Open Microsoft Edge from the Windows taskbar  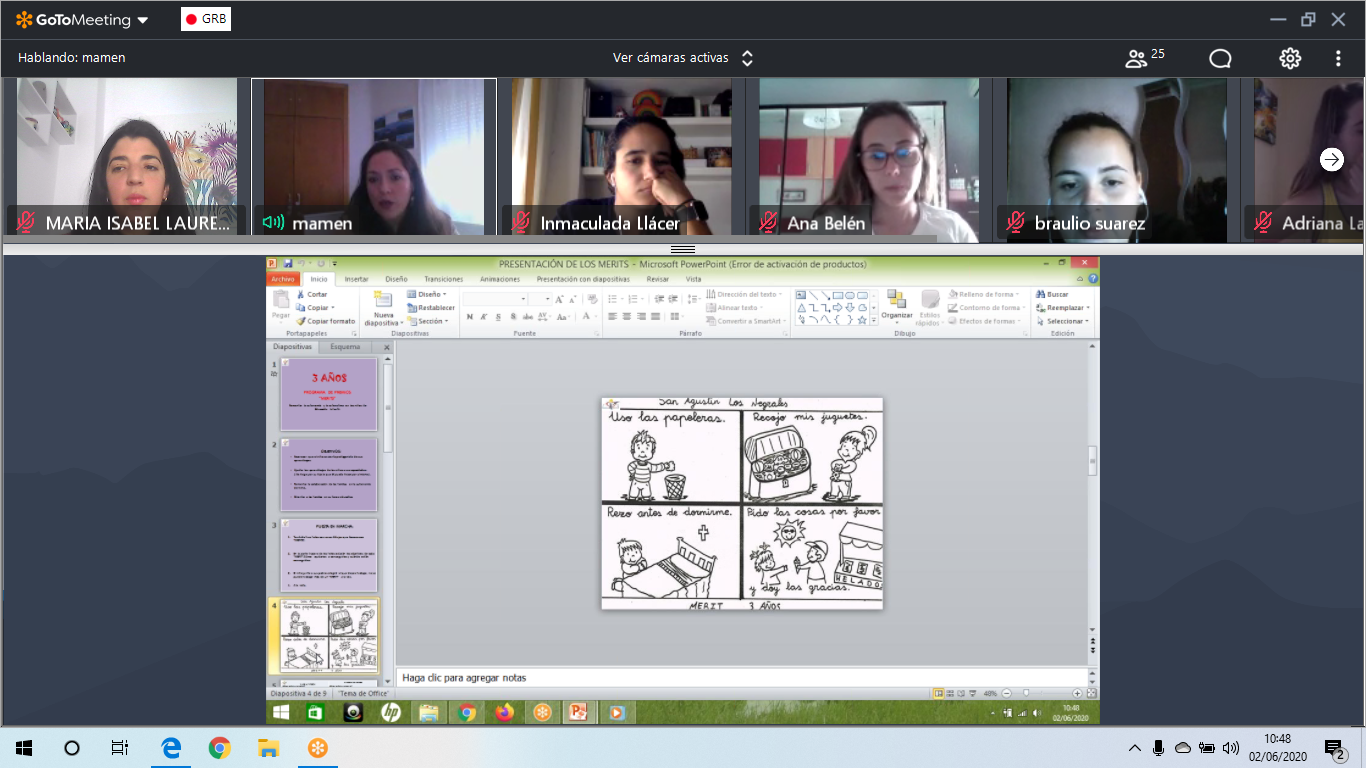(x=171, y=748)
